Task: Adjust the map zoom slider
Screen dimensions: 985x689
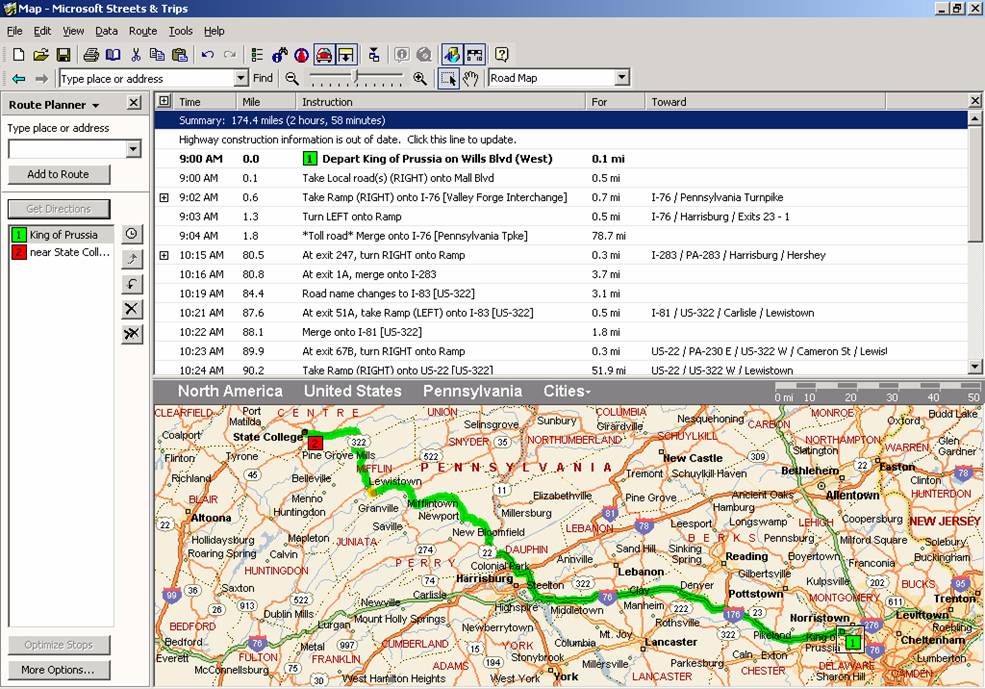Action: click(356, 78)
